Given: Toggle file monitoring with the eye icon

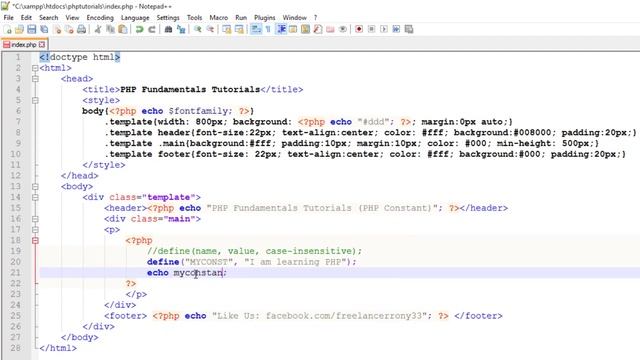Looking at the screenshot, I should pyautogui.click(x=343, y=29).
